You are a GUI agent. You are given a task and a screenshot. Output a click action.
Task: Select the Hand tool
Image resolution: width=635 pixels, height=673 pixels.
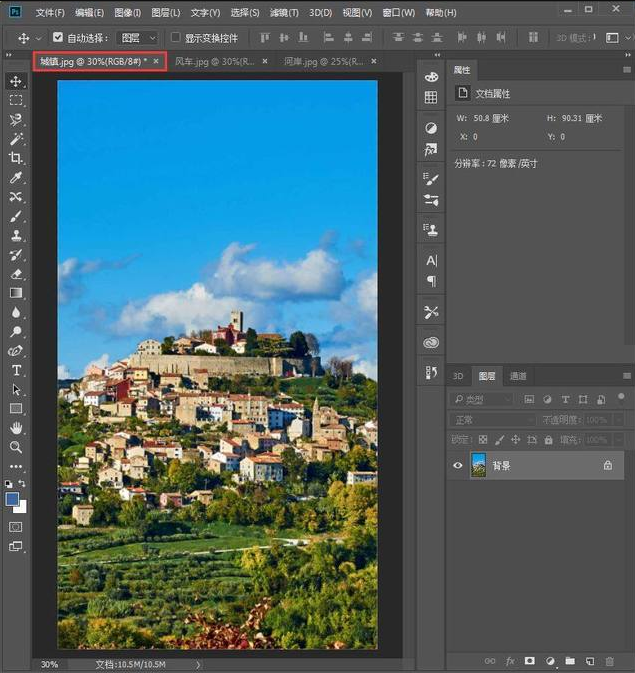(16, 428)
